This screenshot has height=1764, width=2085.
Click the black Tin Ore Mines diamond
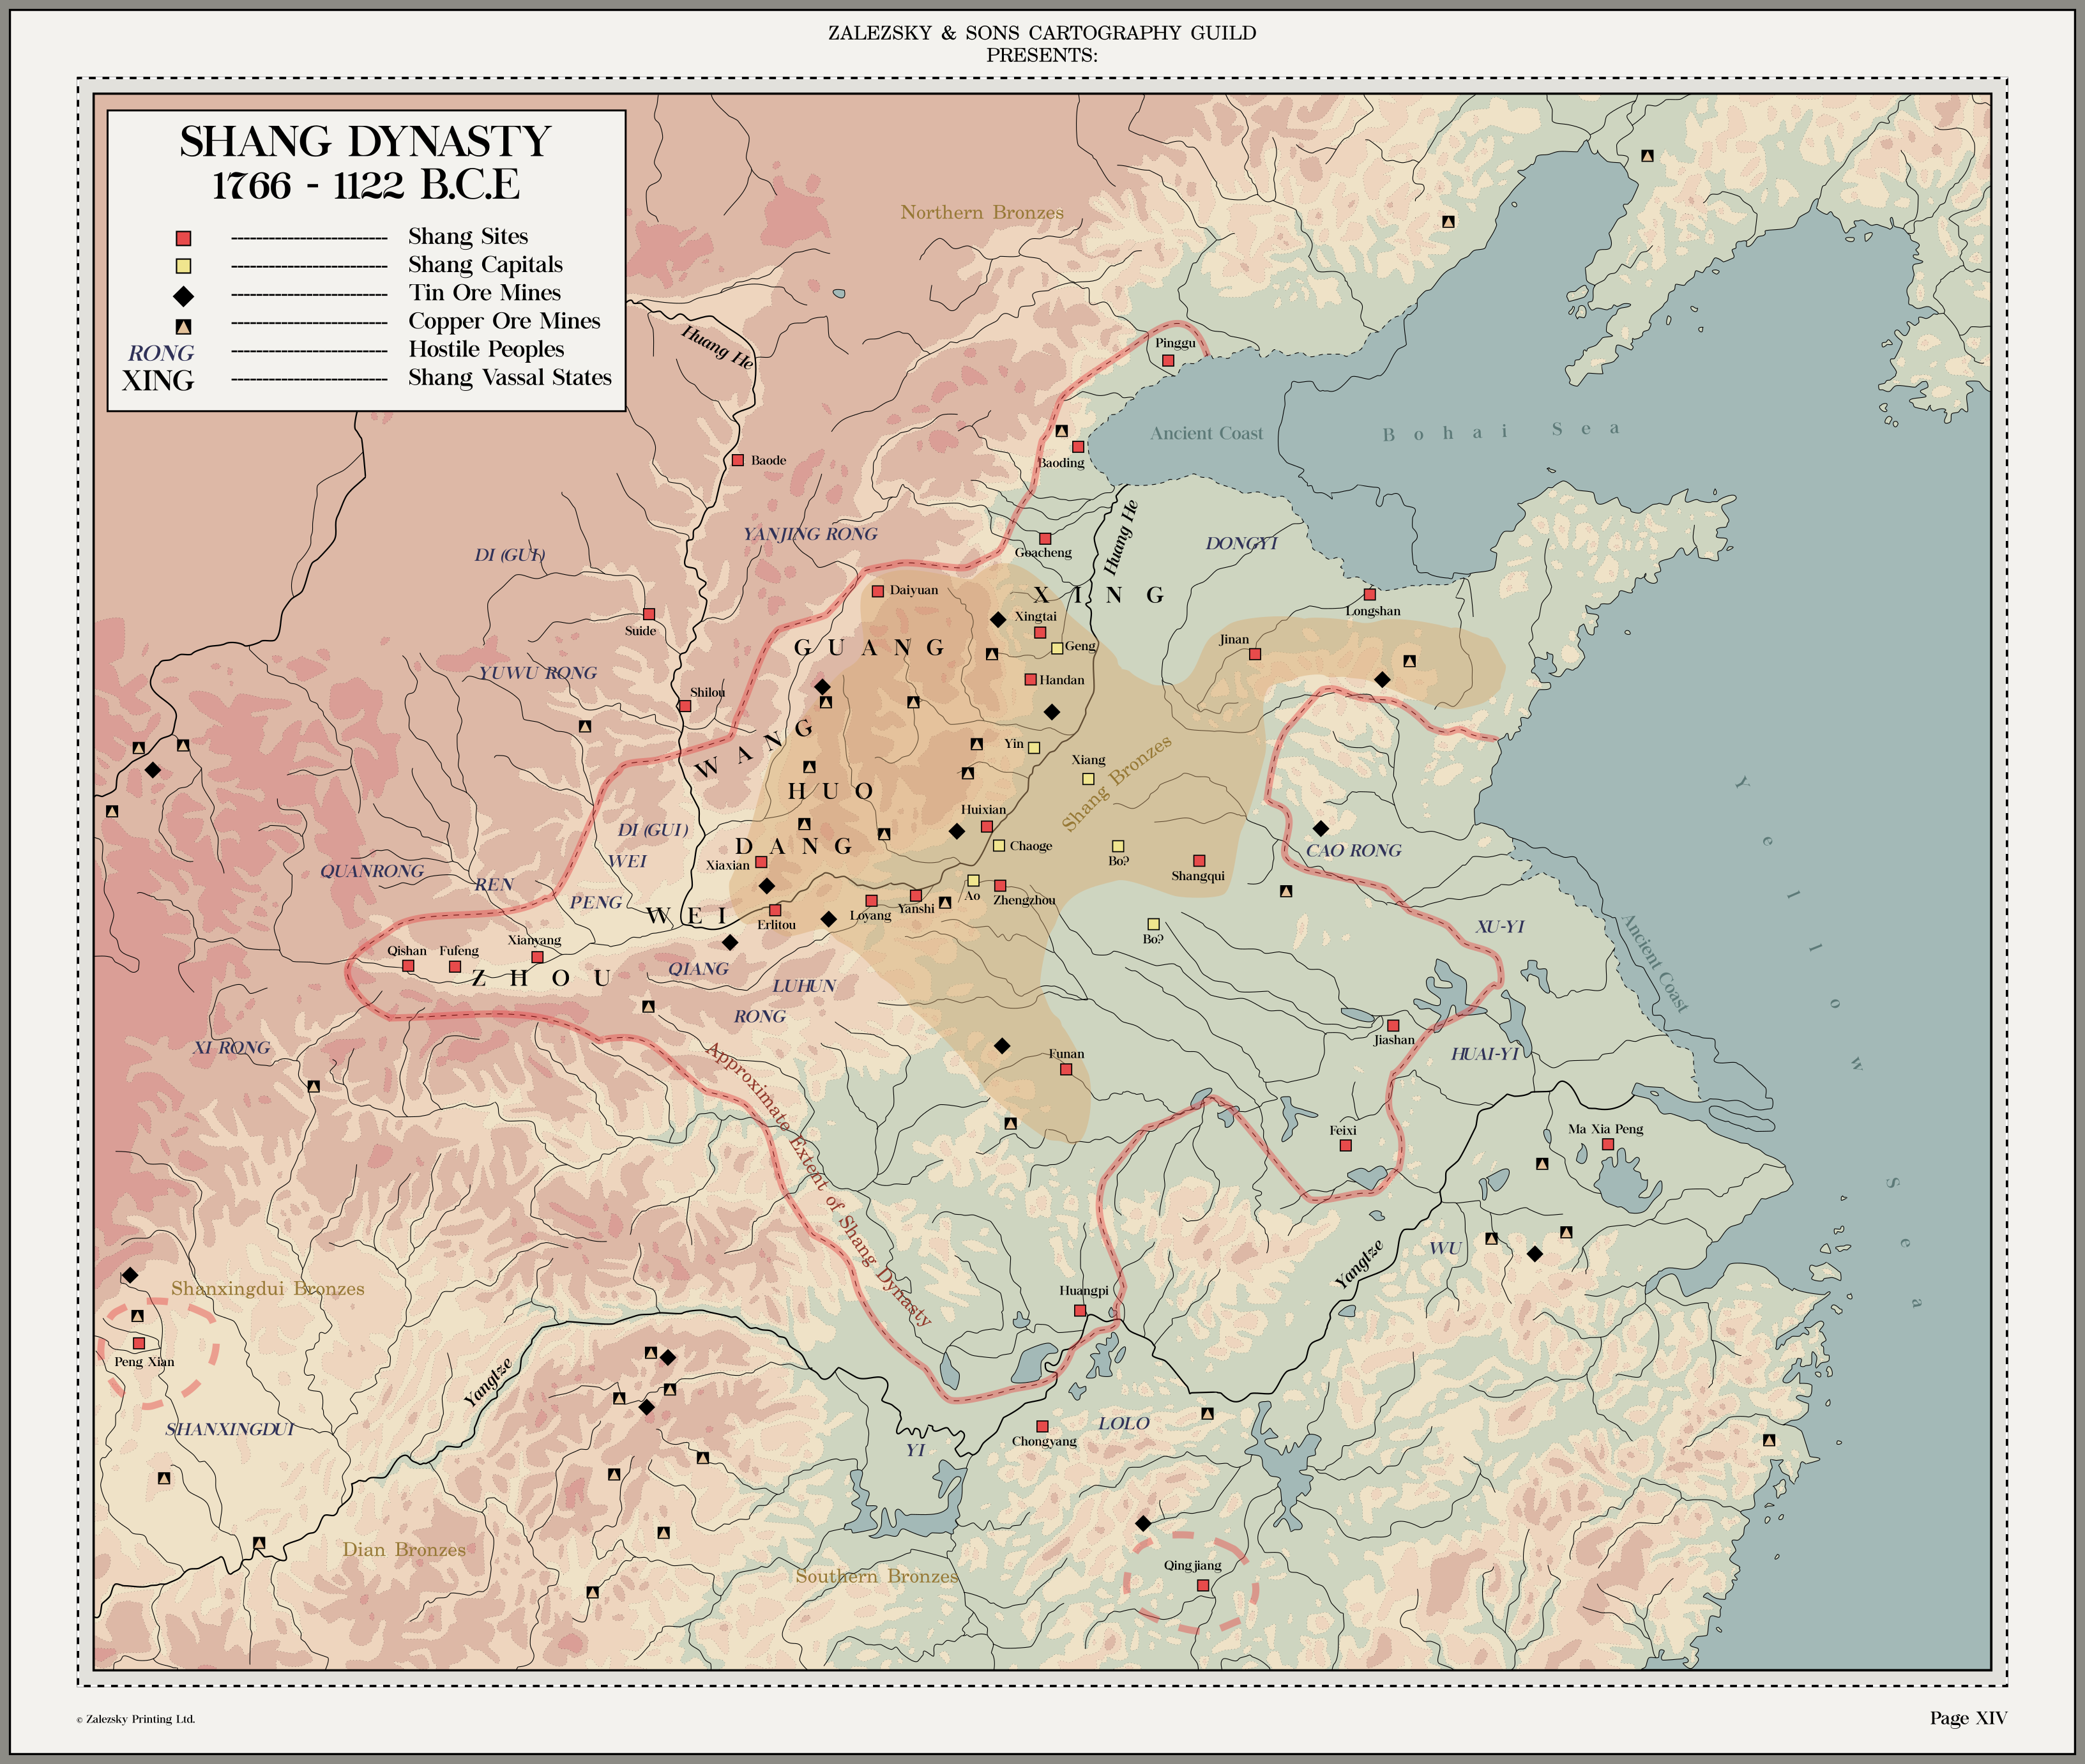pos(183,296)
